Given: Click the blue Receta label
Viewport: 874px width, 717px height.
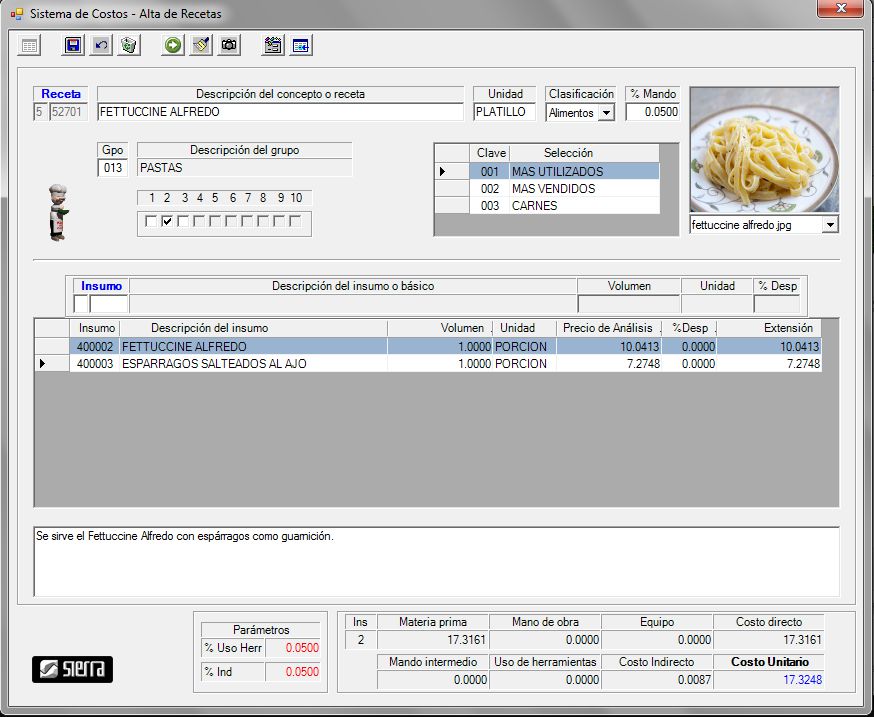Looking at the screenshot, I should (x=61, y=94).
